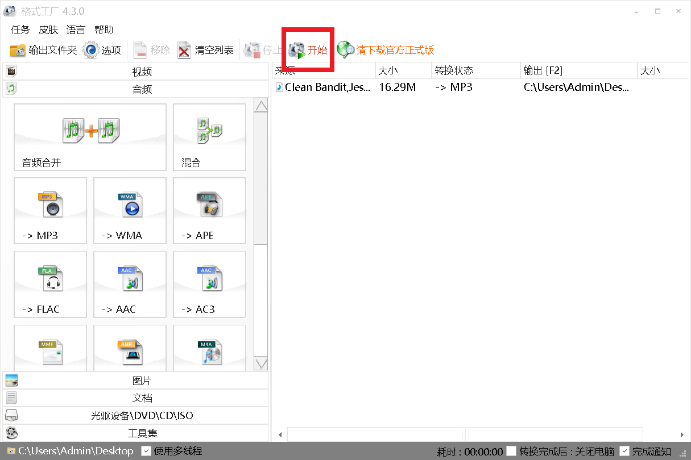
Task: Toggle the 完成通知 notification checkbox
Action: pyautogui.click(x=625, y=452)
